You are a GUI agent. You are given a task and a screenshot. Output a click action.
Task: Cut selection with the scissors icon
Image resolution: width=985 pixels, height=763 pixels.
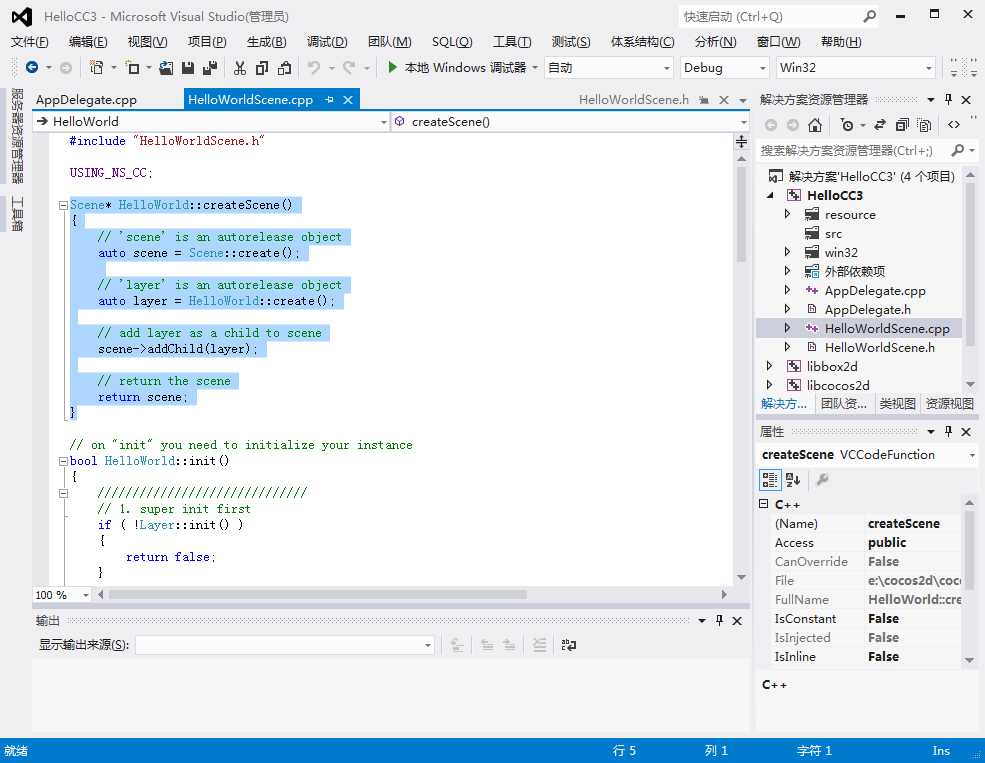(240, 67)
